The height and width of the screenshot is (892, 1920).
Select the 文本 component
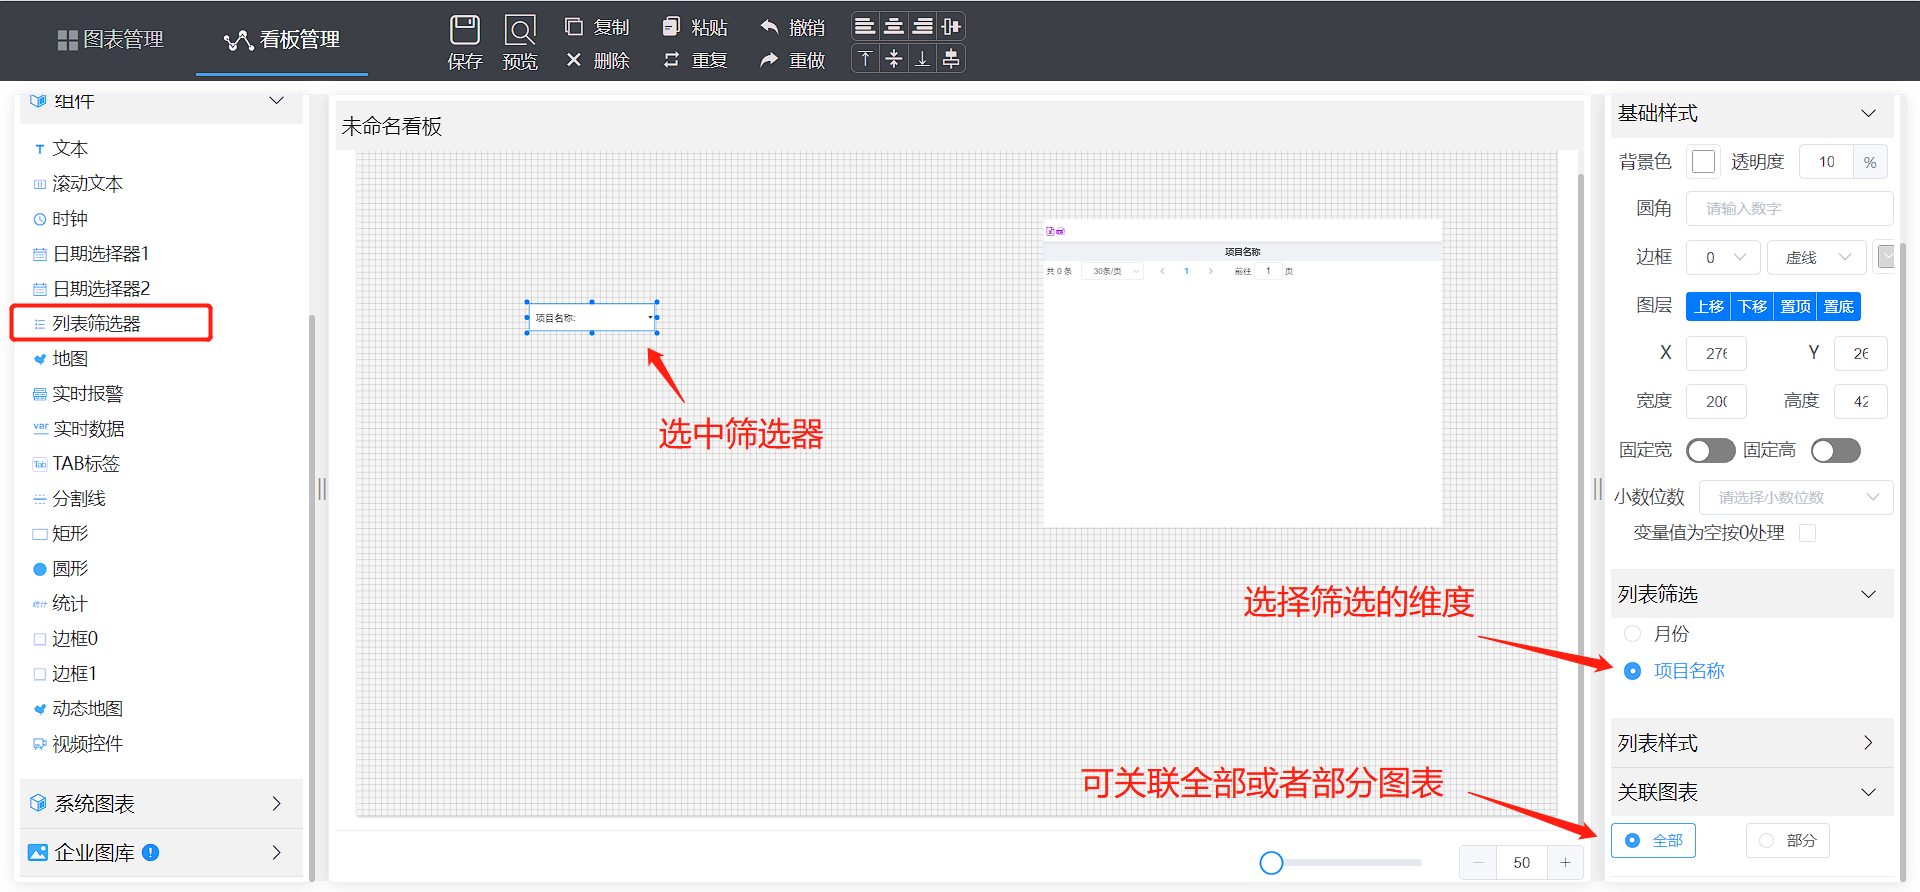coord(61,149)
